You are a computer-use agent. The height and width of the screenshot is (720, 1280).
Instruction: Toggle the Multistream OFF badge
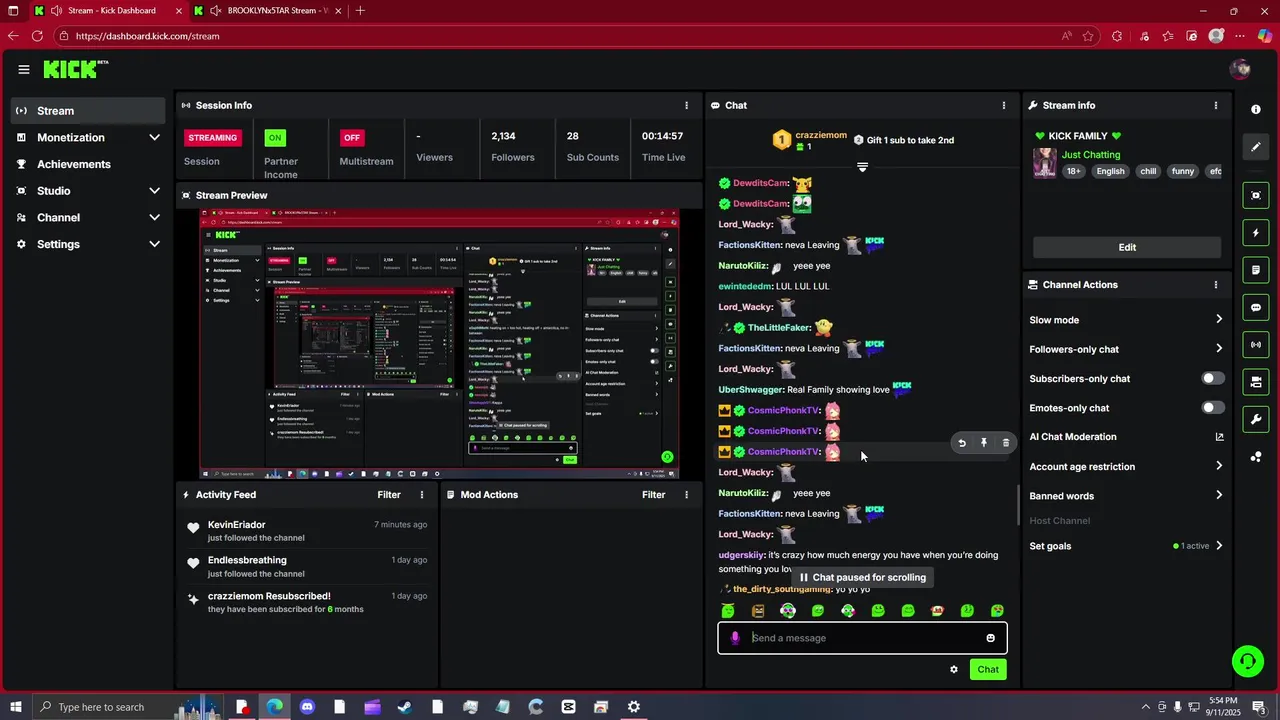point(351,138)
